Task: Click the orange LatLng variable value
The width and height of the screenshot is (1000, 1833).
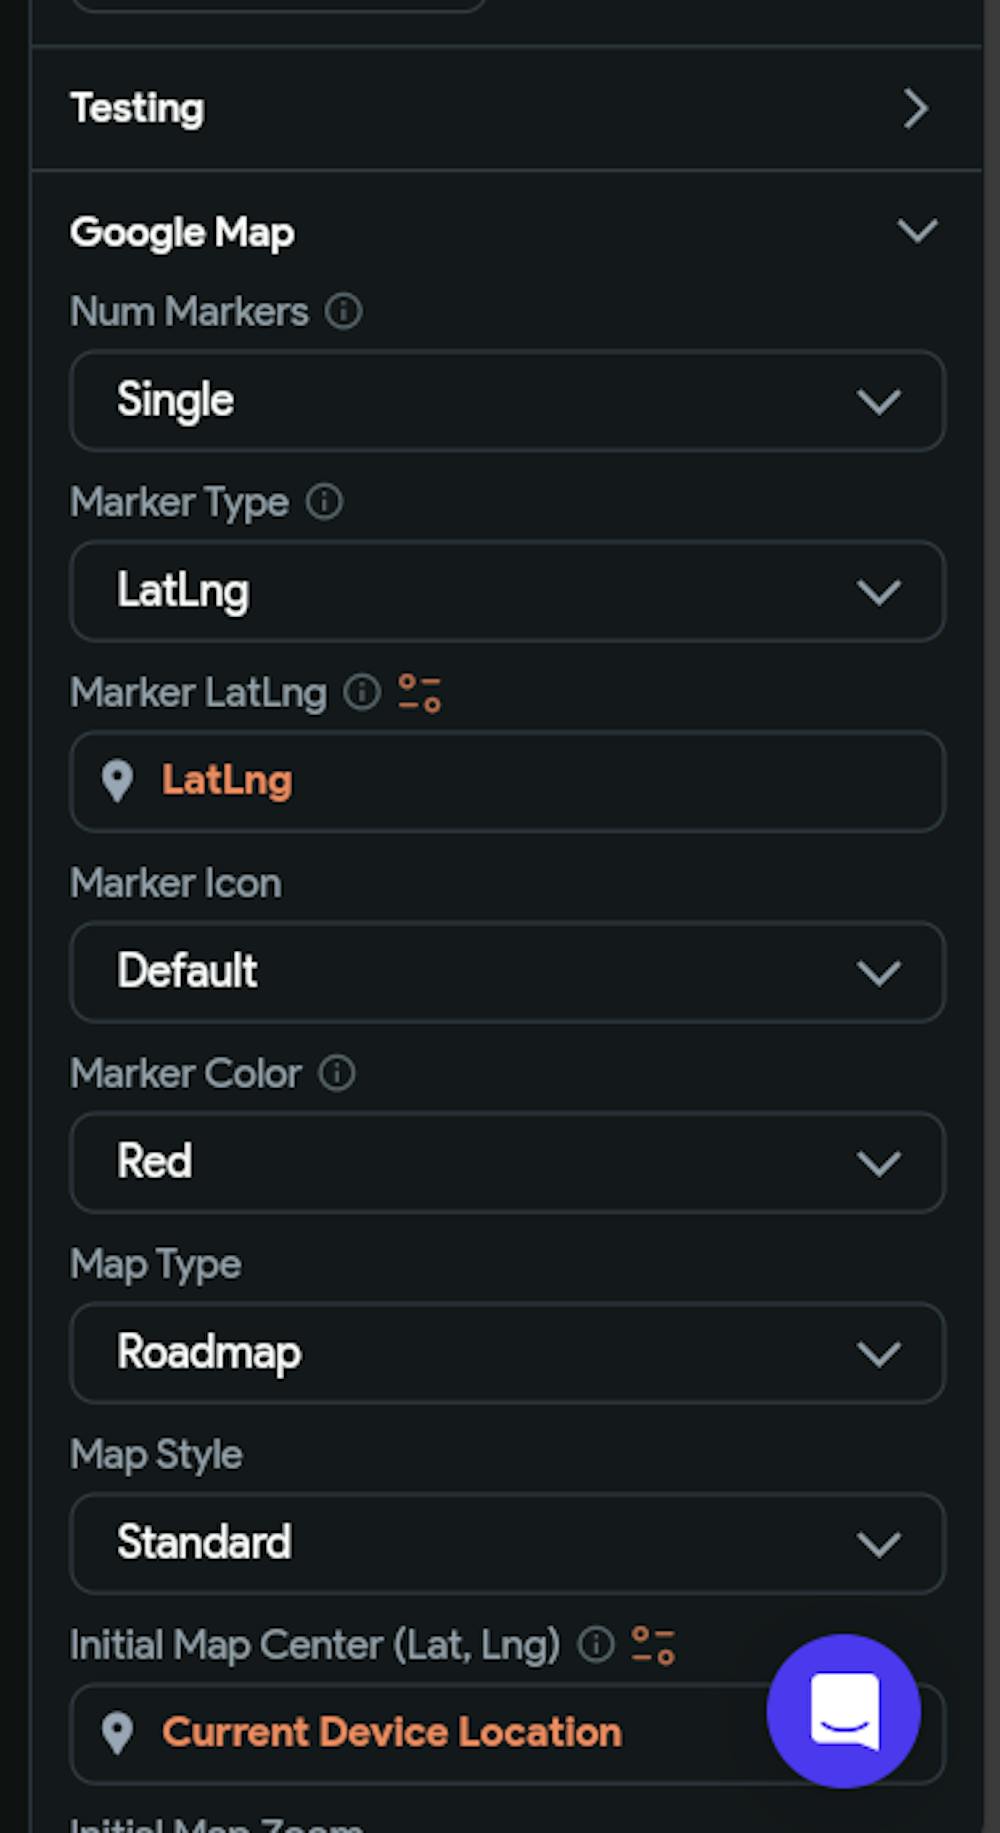Action: point(227,781)
